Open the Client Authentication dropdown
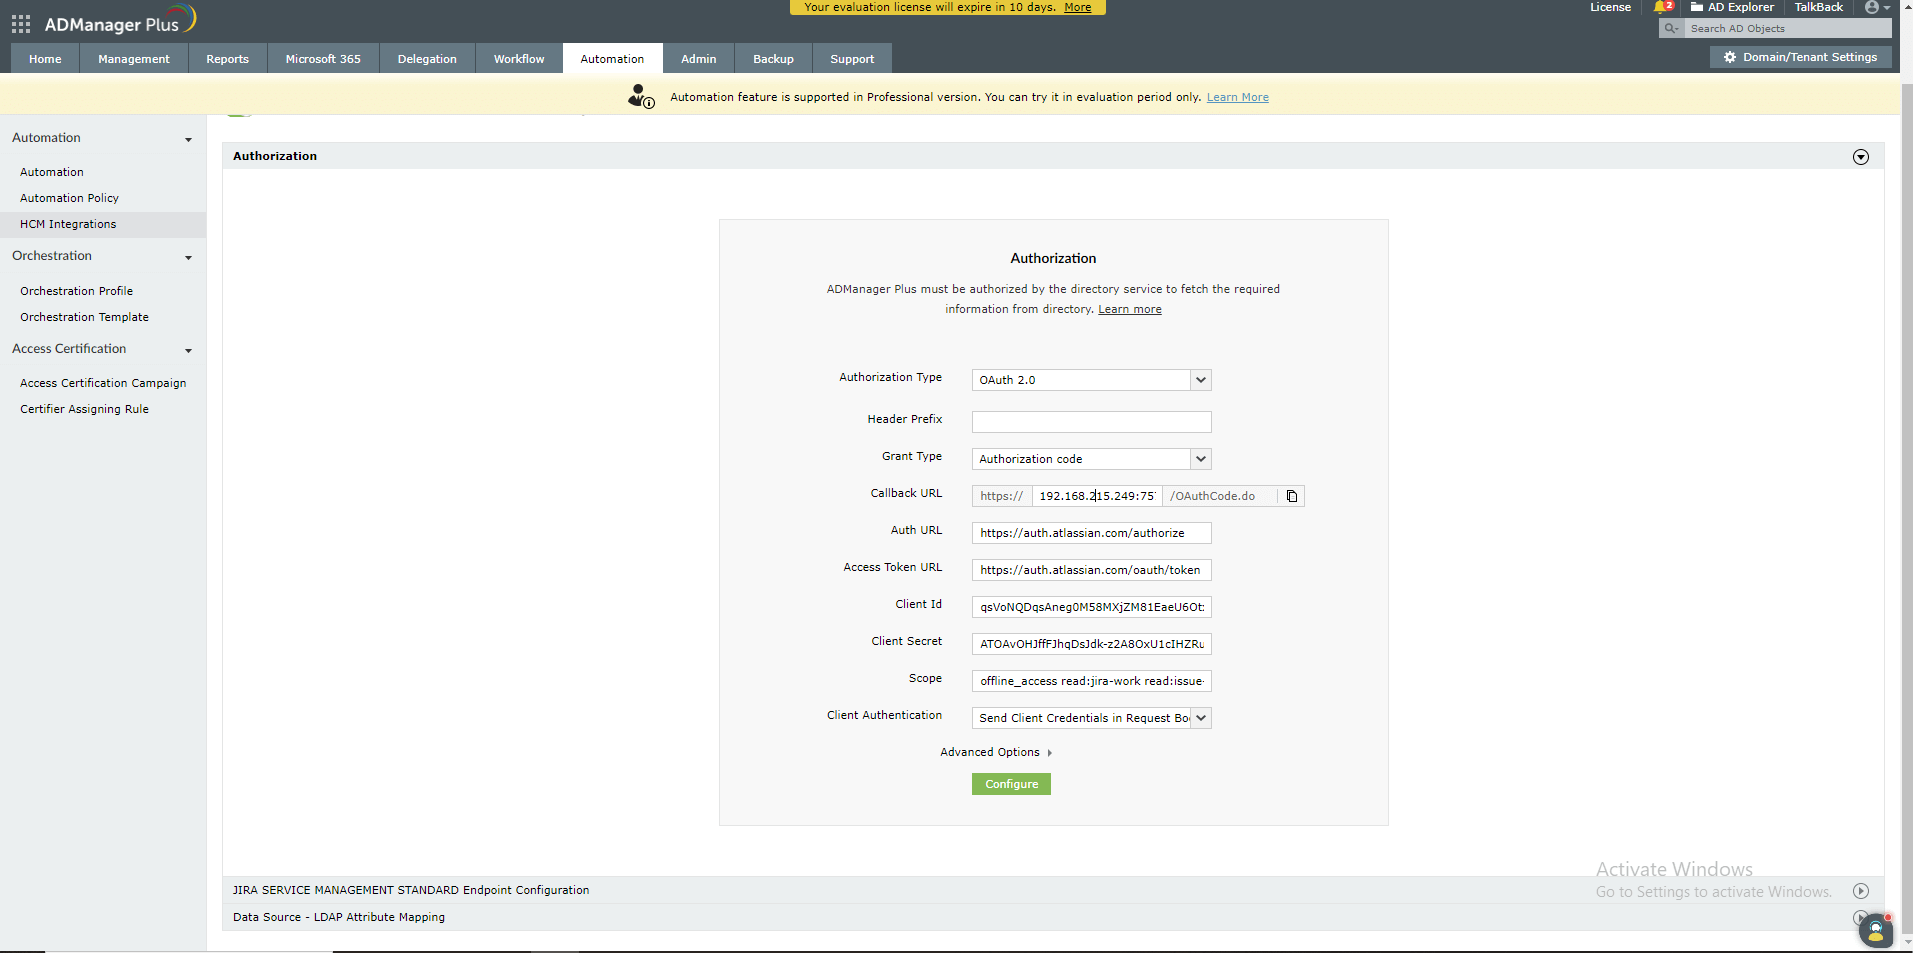Viewport: 1913px width, 953px height. [x=1199, y=717]
